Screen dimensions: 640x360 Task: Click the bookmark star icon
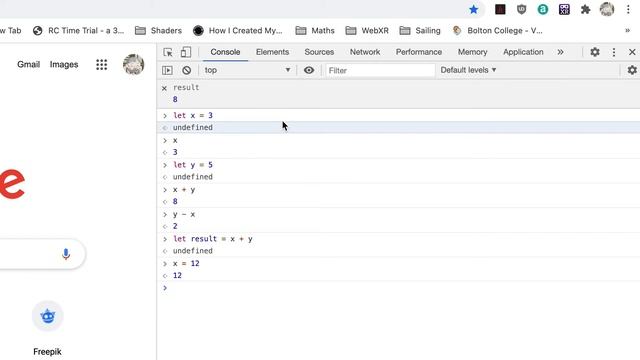tap(473, 9)
